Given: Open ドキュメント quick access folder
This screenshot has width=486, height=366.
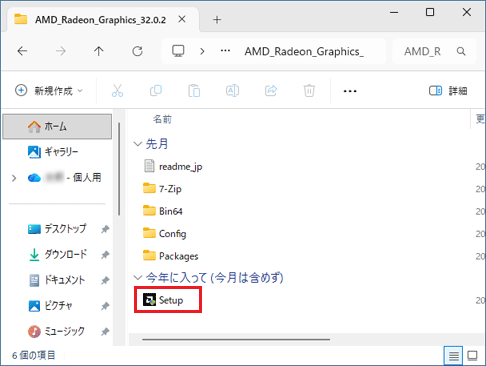Looking at the screenshot, I should pos(57,280).
